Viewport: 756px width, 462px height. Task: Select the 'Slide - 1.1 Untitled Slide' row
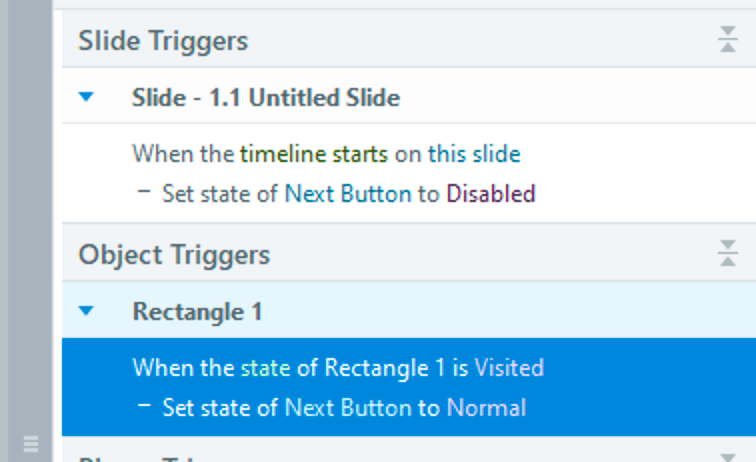[265, 98]
